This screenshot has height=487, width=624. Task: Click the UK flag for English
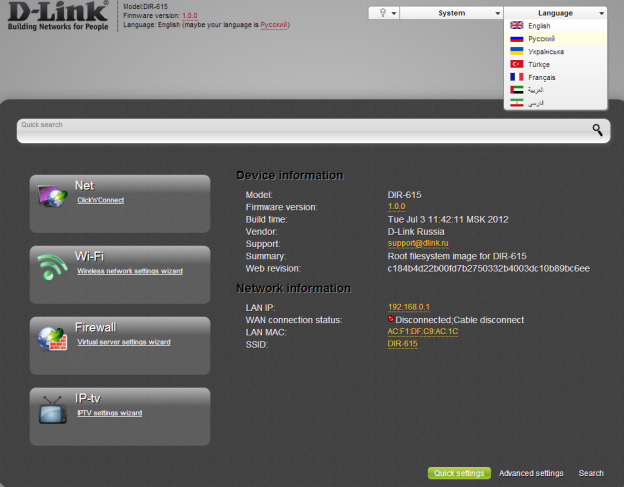click(x=517, y=25)
